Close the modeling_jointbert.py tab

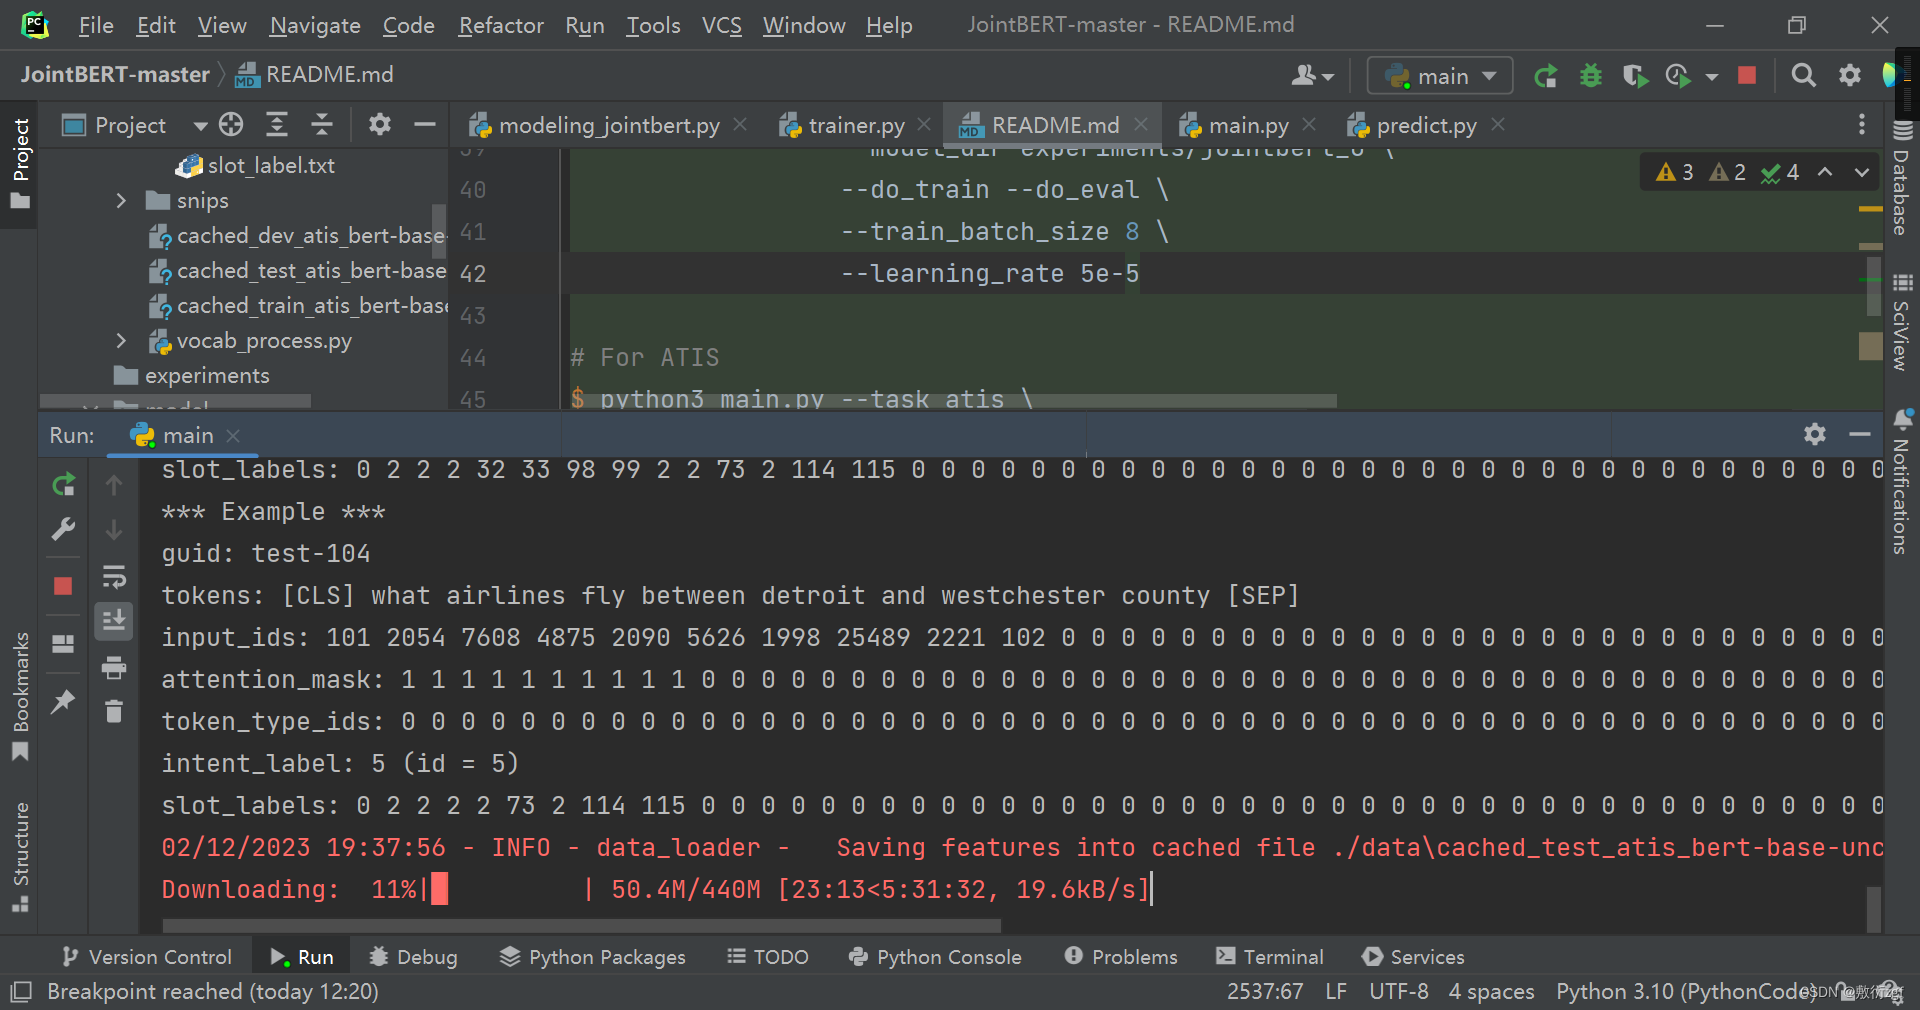[x=740, y=124]
